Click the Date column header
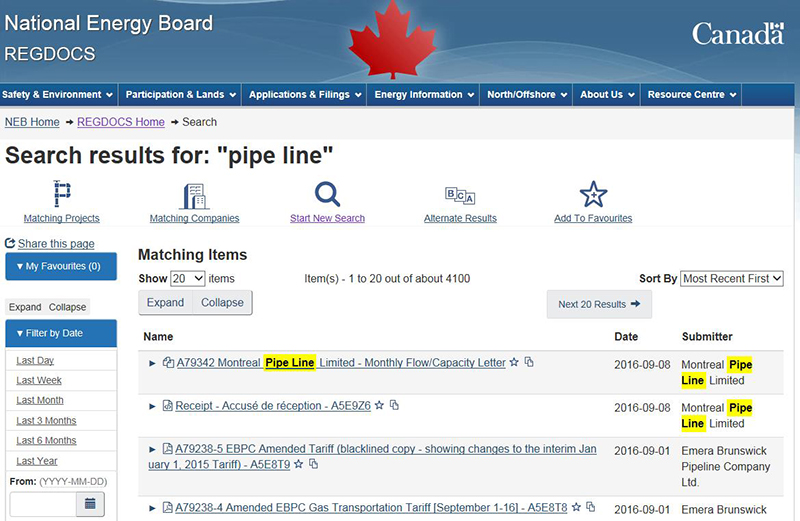The image size is (800, 521). [x=626, y=337]
